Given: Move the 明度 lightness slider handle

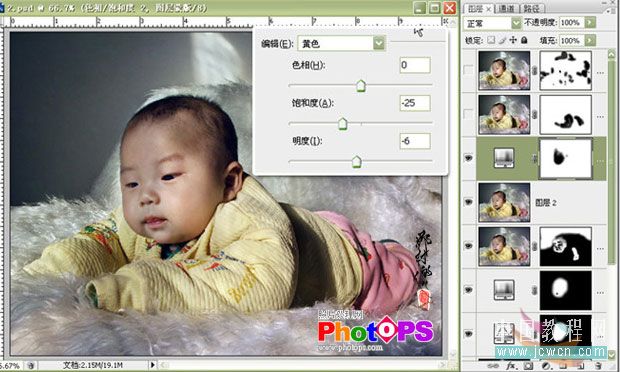Looking at the screenshot, I should [x=357, y=162].
